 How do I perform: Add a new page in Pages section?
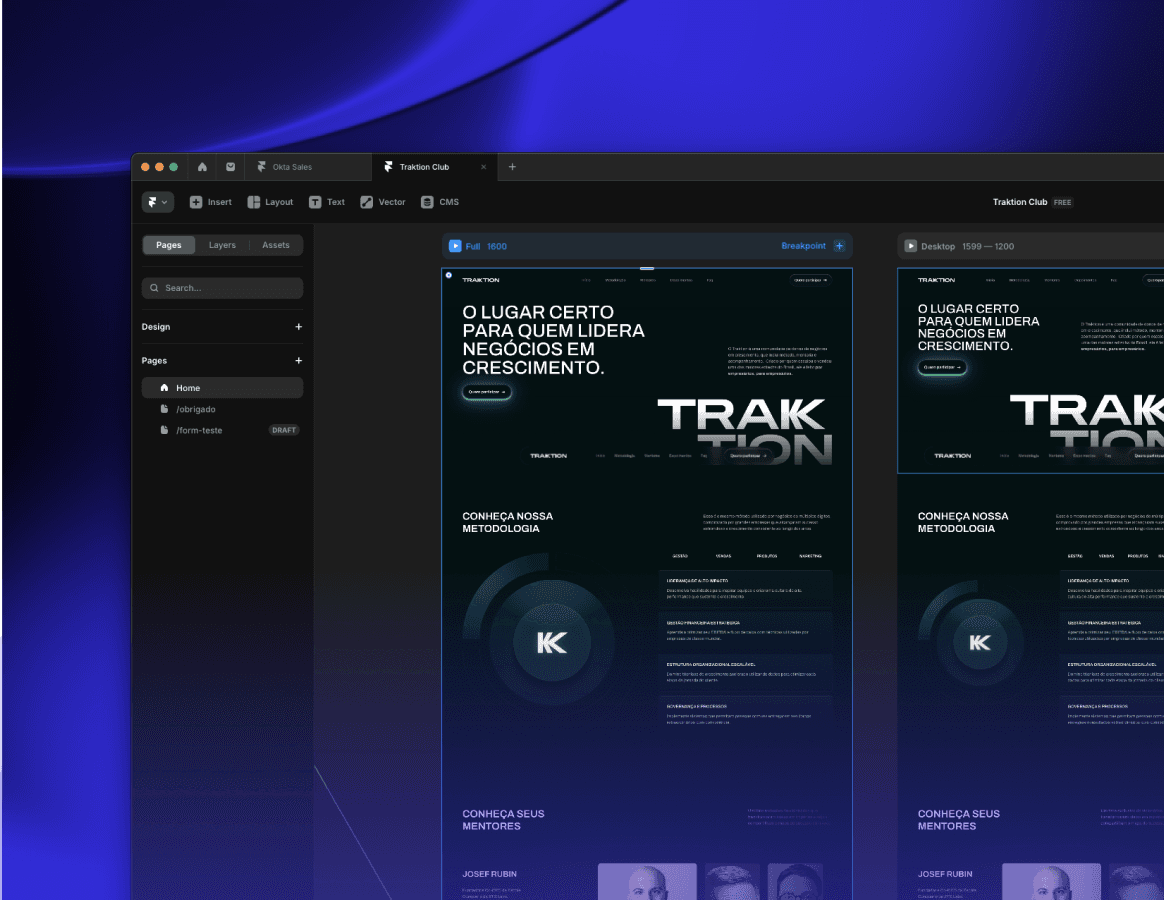(x=298, y=361)
